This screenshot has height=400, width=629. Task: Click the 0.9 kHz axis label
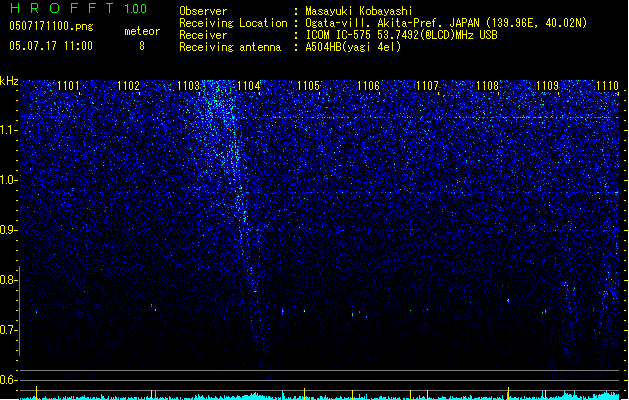[x=8, y=230]
